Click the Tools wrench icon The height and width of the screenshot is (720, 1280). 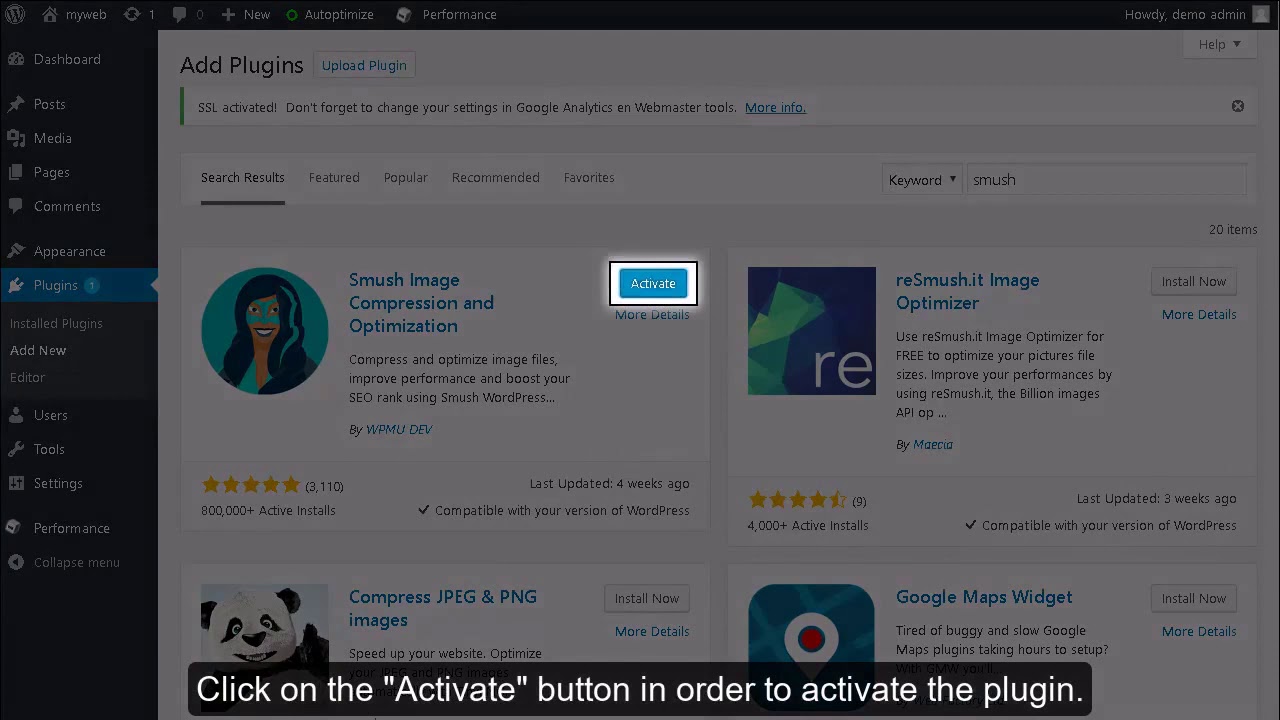pyautogui.click(x=16, y=449)
